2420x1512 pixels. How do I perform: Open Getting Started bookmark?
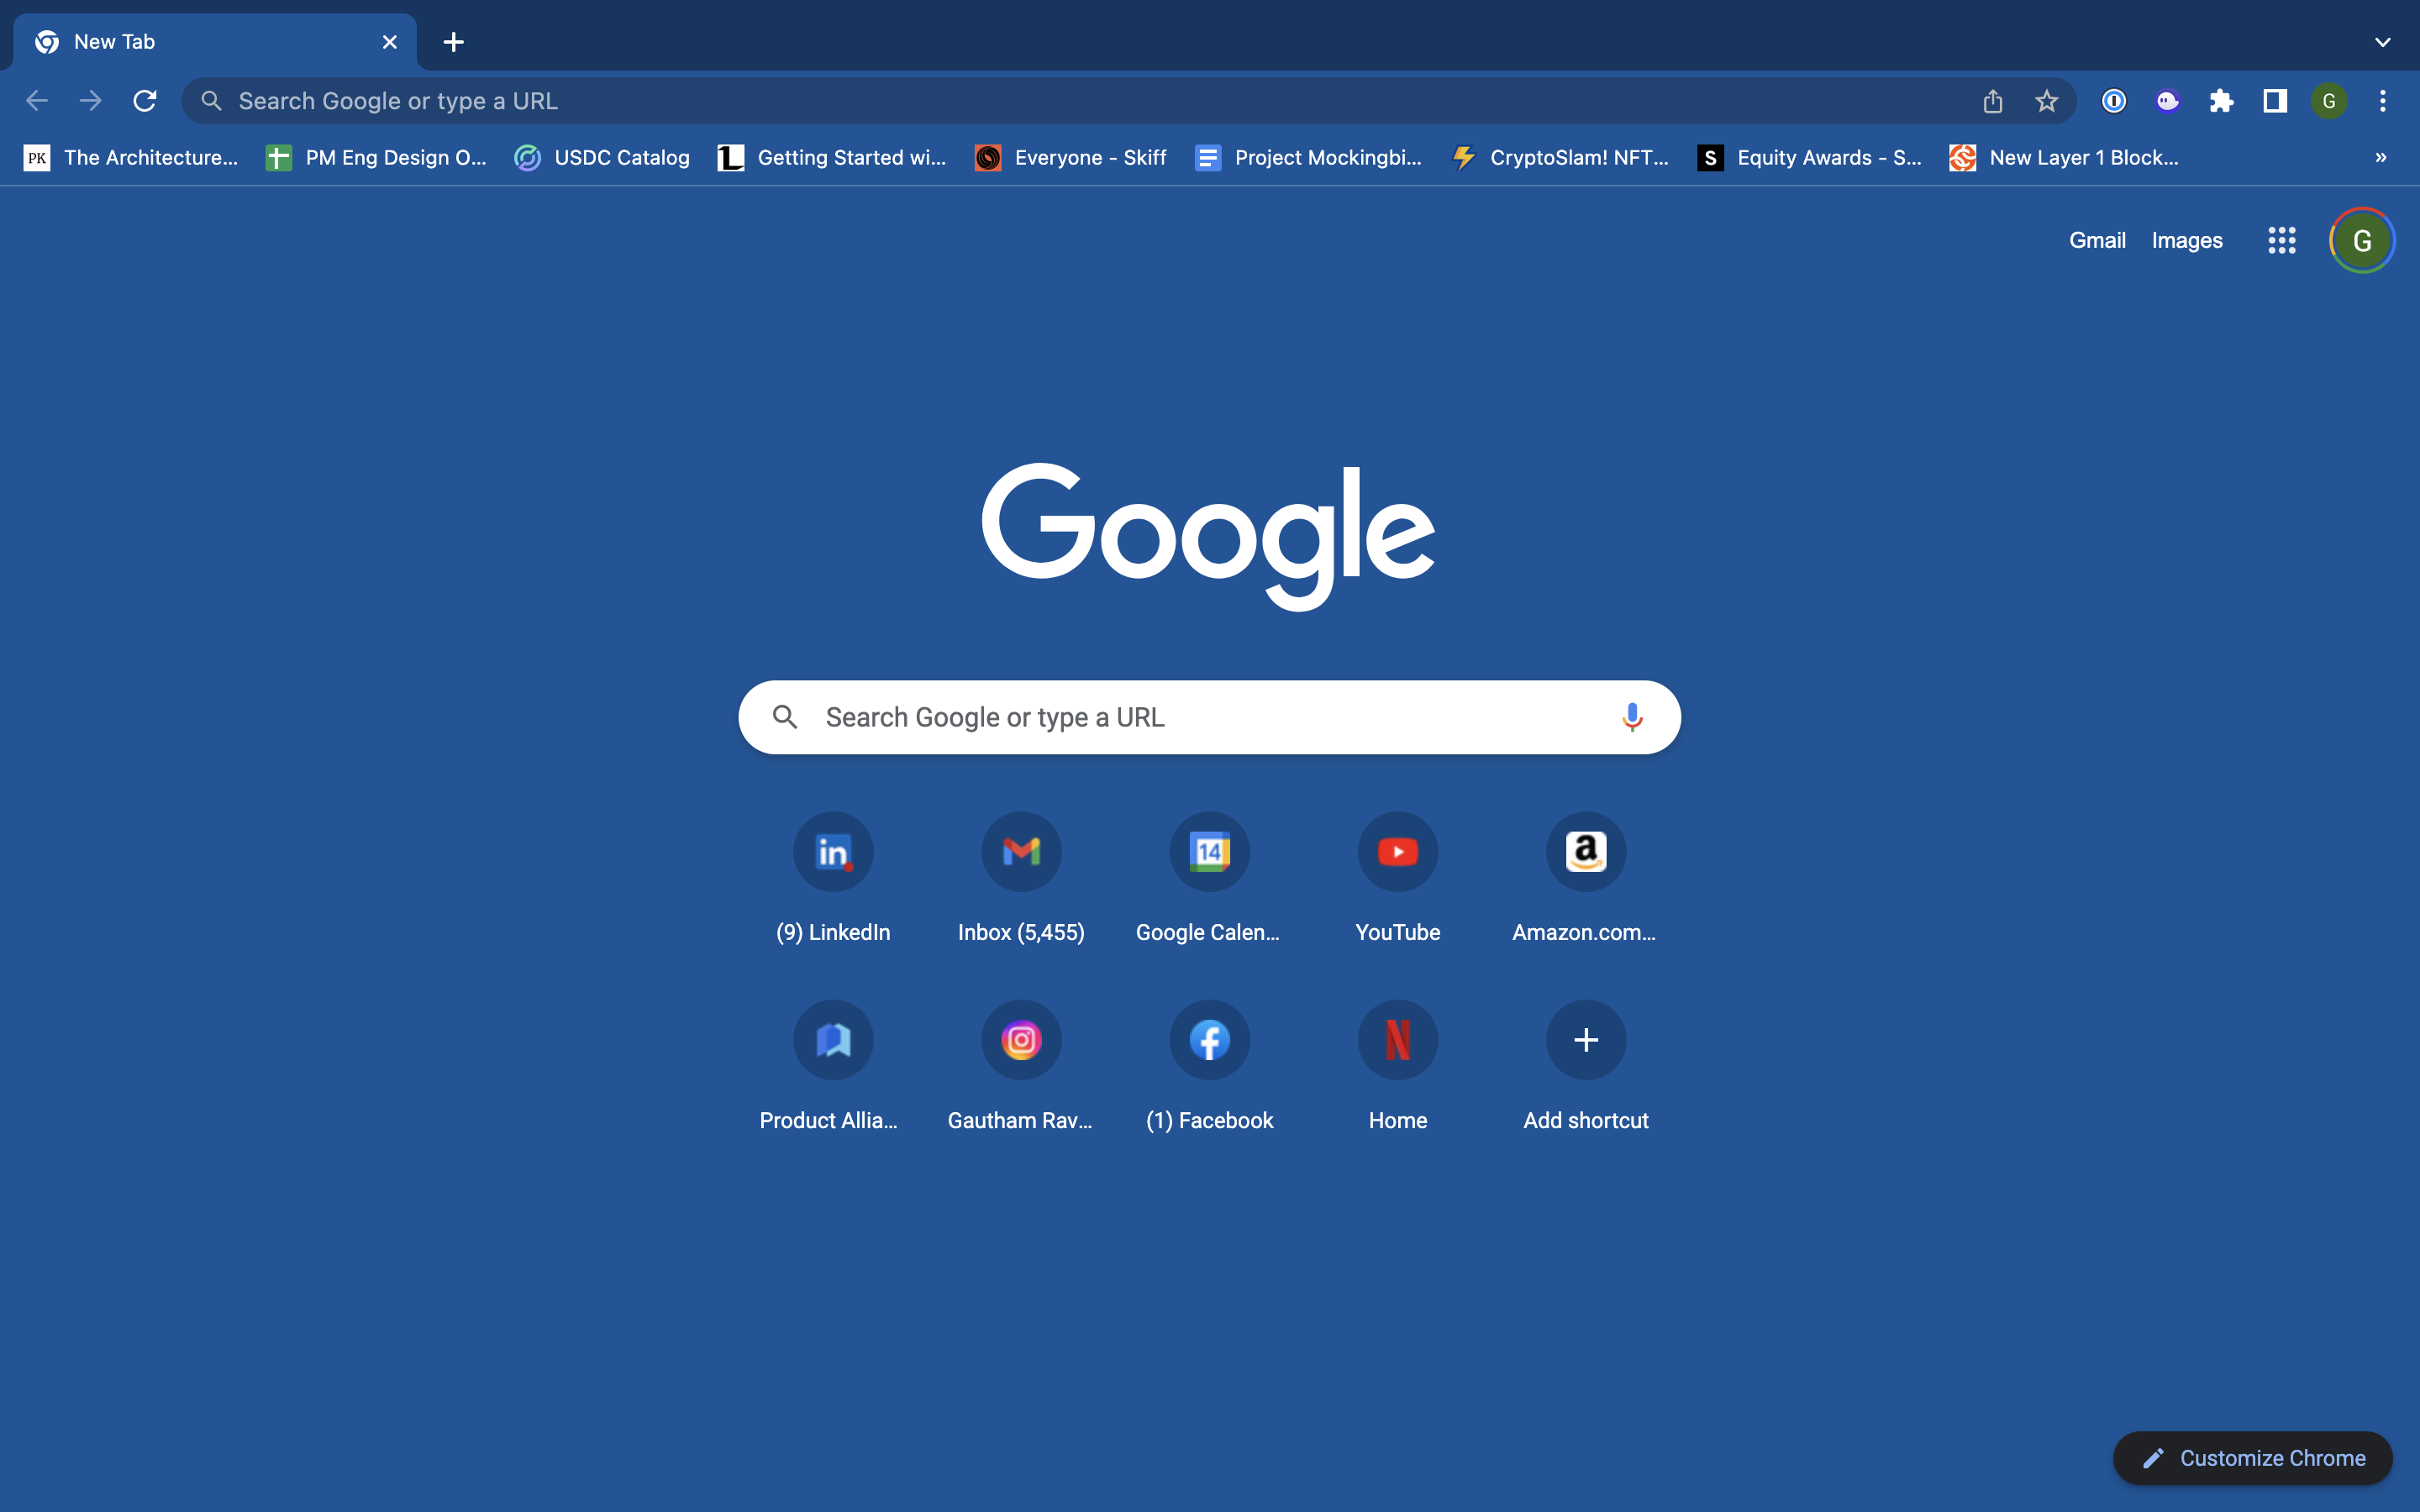832,157
